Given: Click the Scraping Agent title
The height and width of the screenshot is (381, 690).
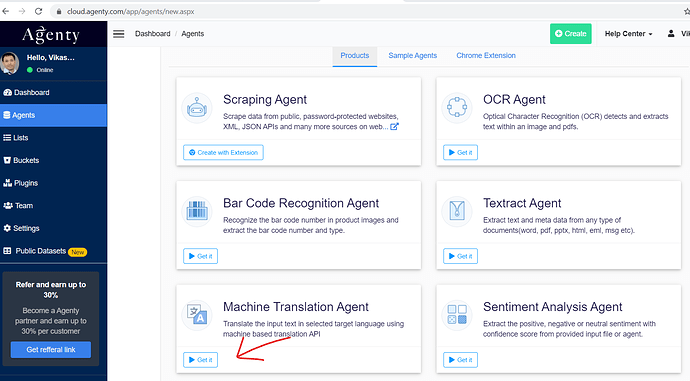Looking at the screenshot, I should [265, 99].
